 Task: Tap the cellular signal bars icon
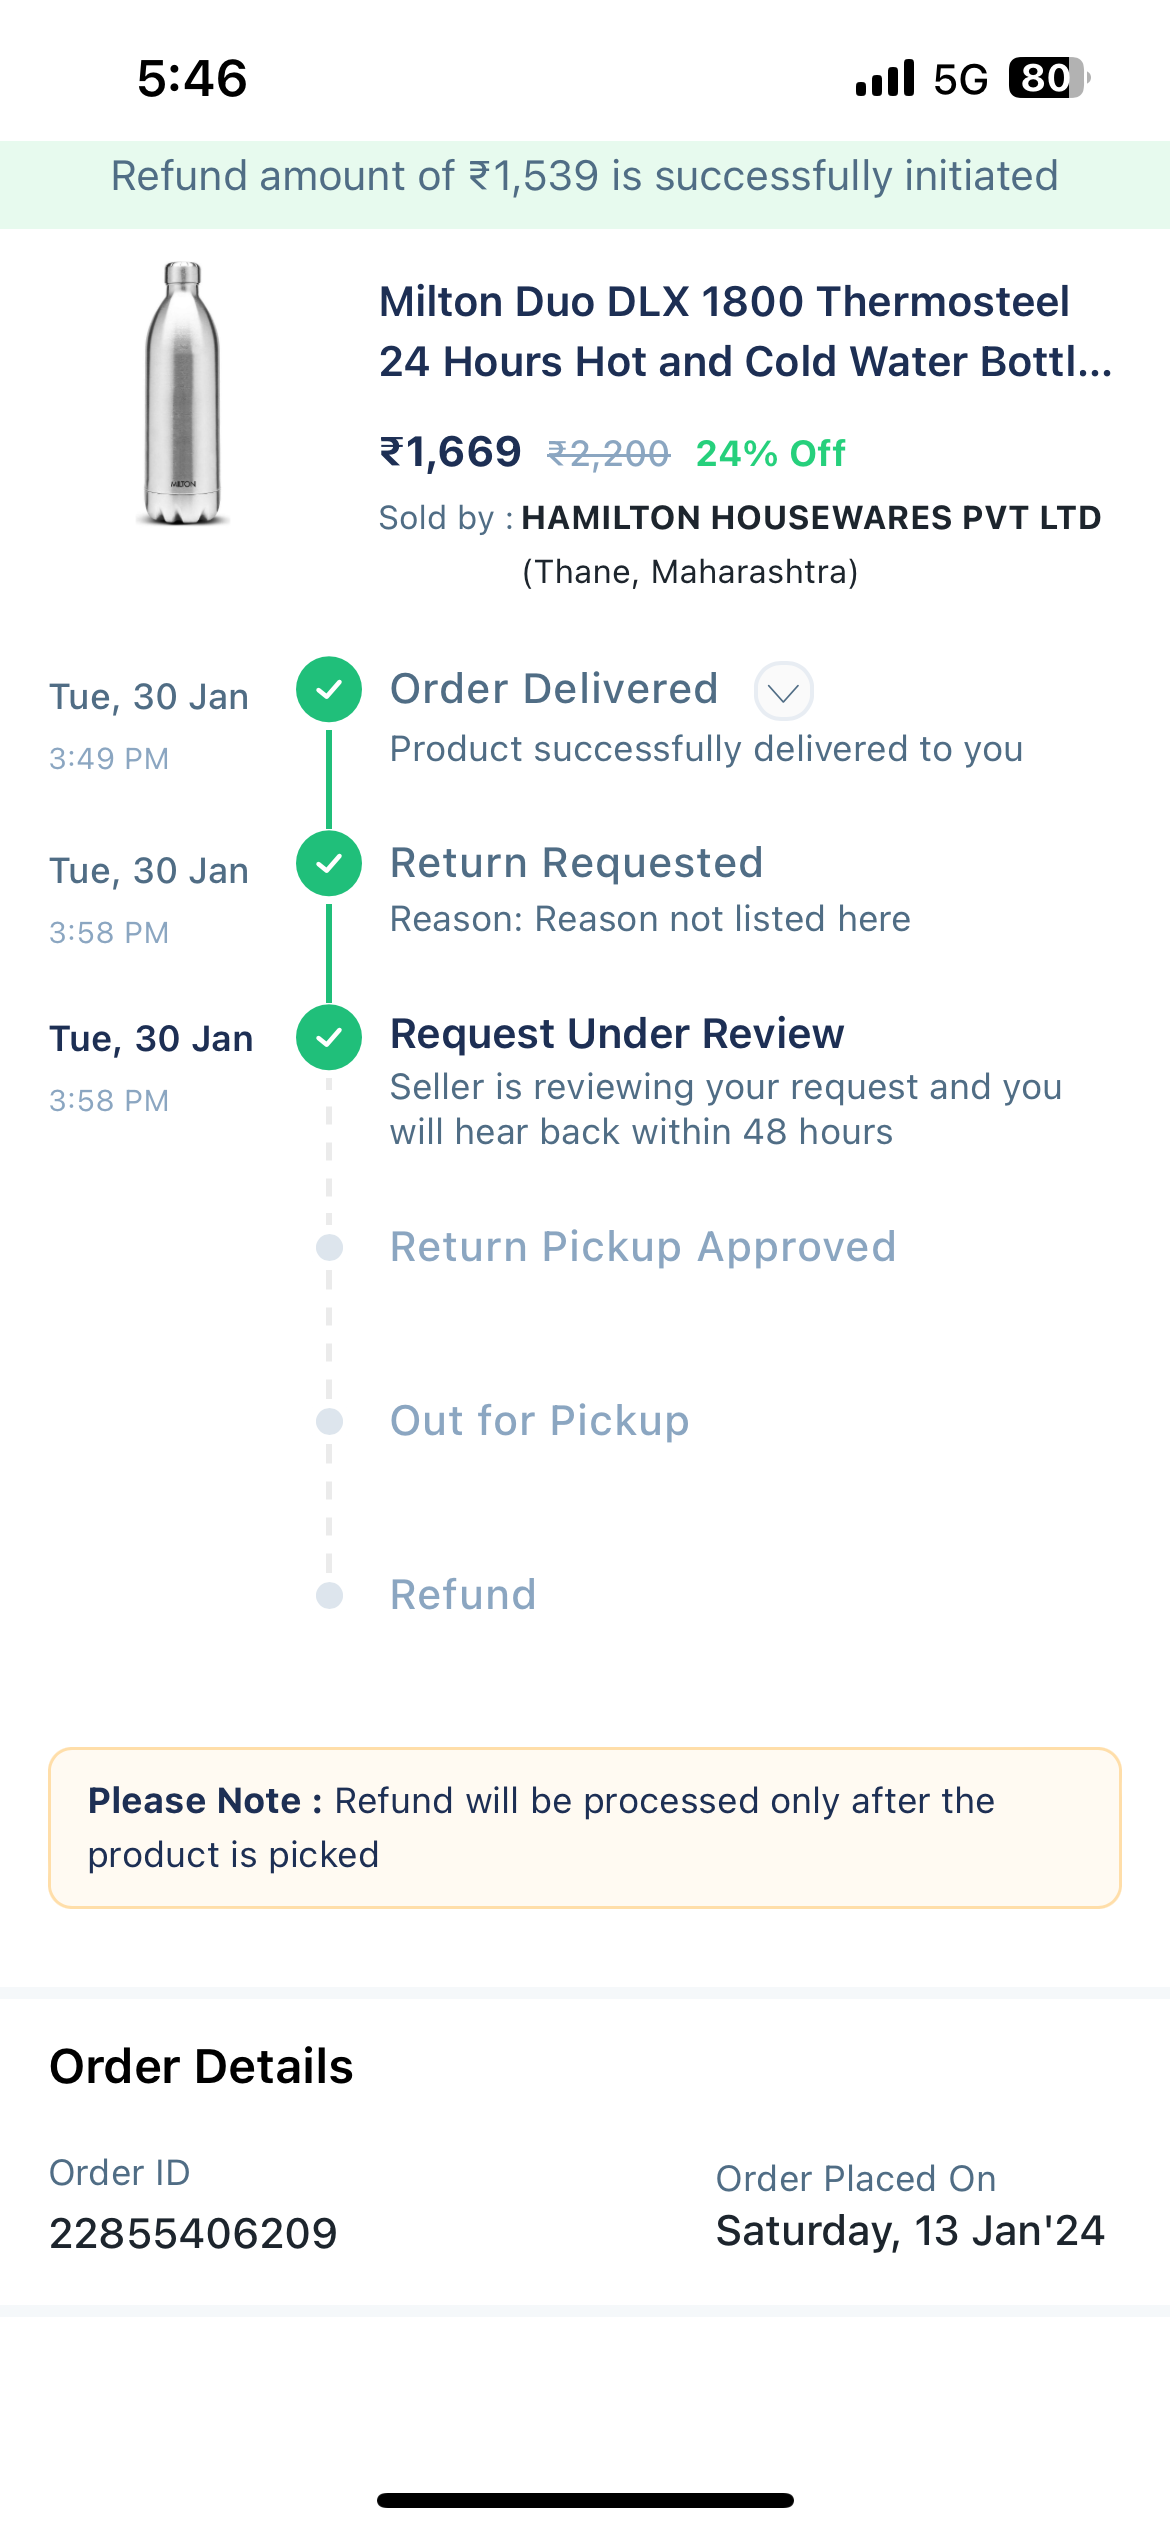[885, 78]
